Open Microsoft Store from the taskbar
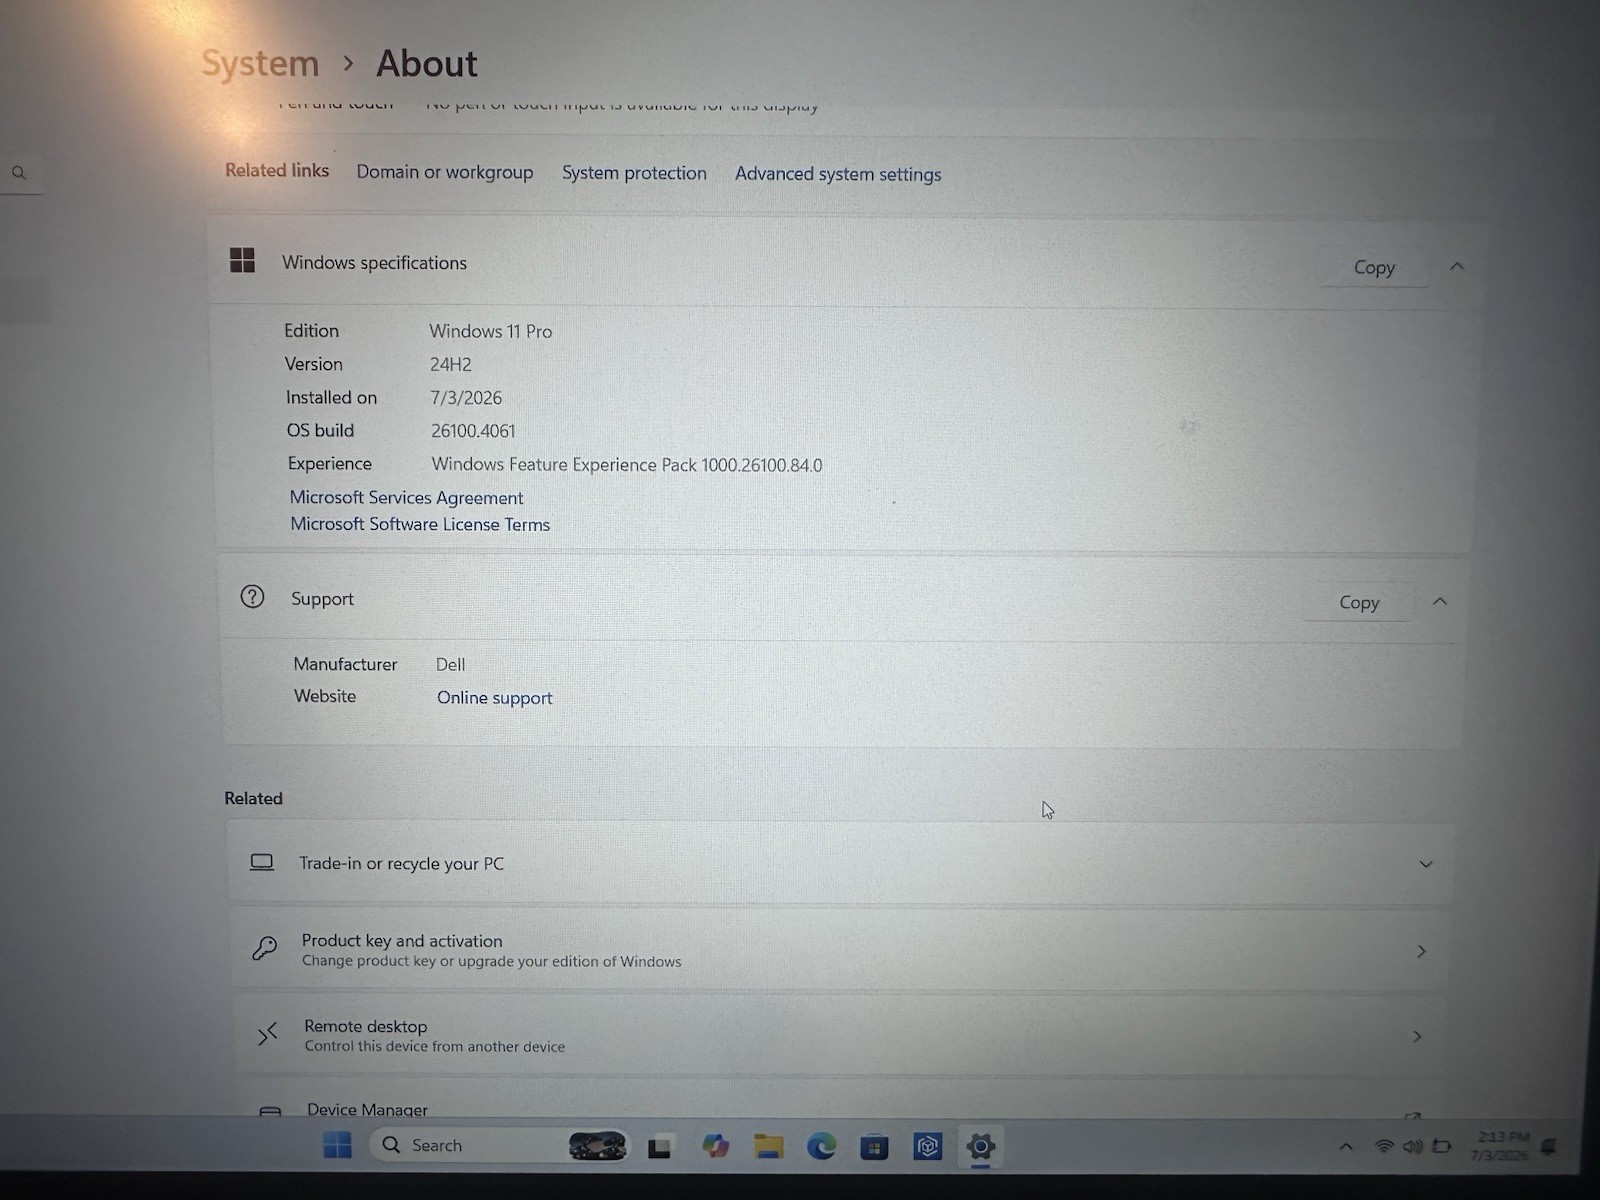This screenshot has width=1600, height=1200. click(874, 1147)
